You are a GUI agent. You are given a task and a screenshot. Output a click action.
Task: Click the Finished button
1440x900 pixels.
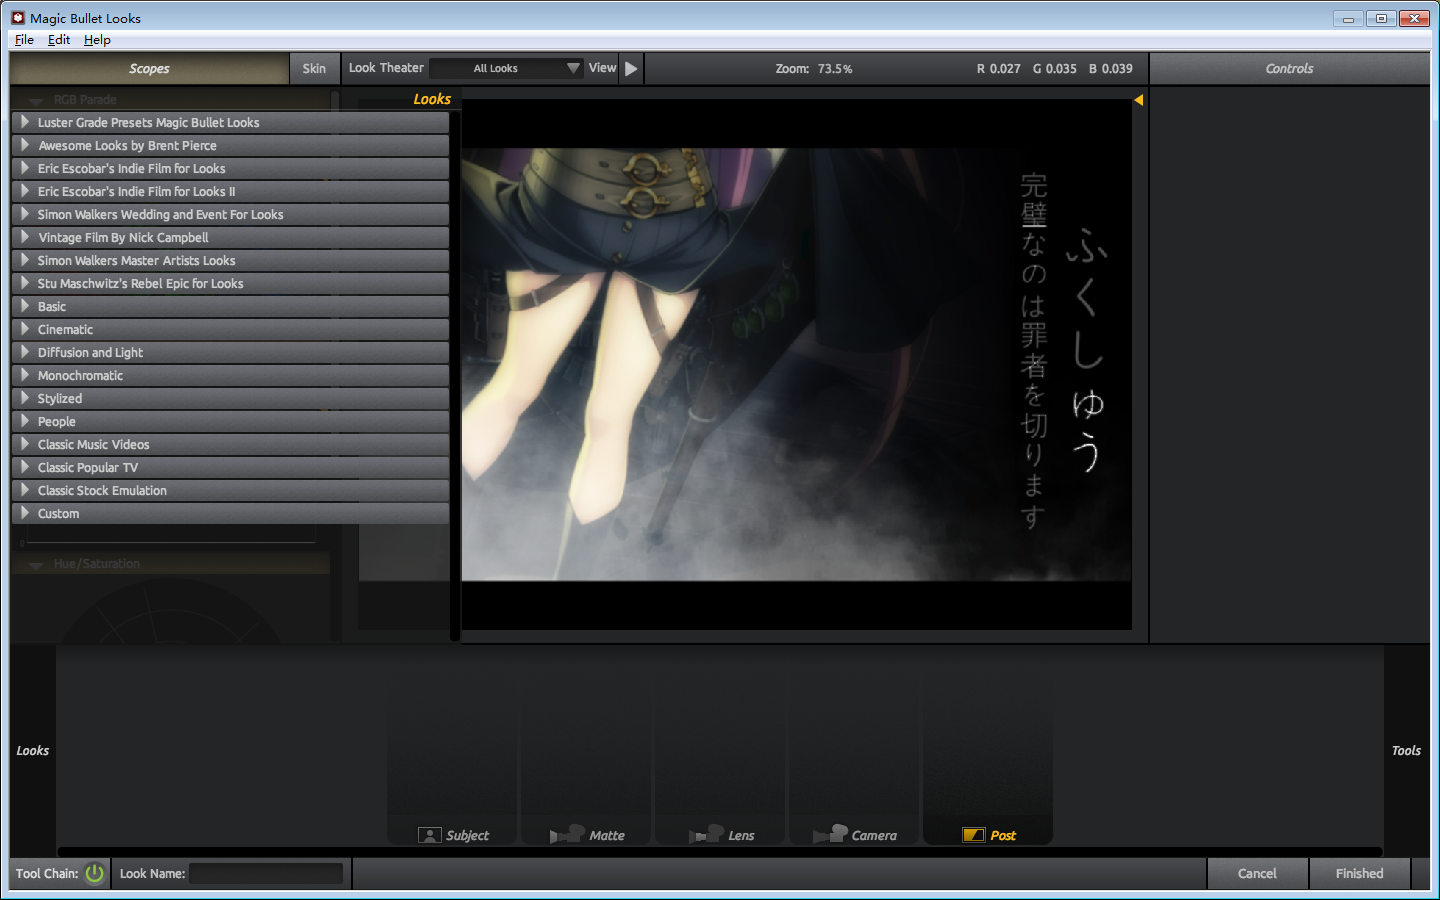pyautogui.click(x=1359, y=873)
